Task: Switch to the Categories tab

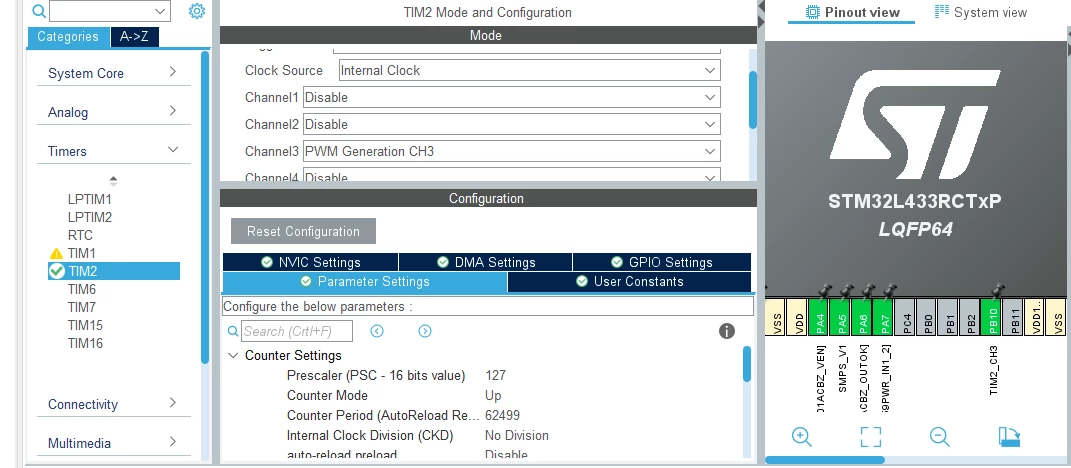Action: (68, 37)
